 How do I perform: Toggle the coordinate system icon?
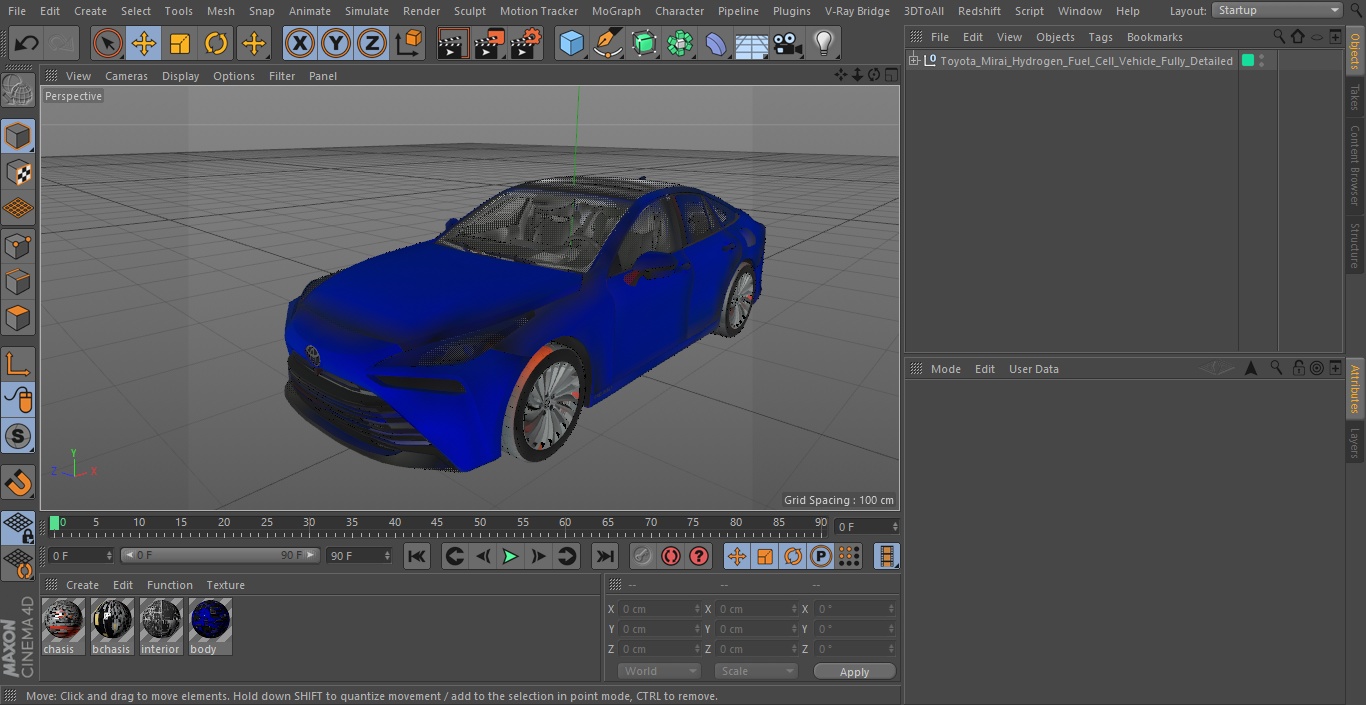[409, 43]
